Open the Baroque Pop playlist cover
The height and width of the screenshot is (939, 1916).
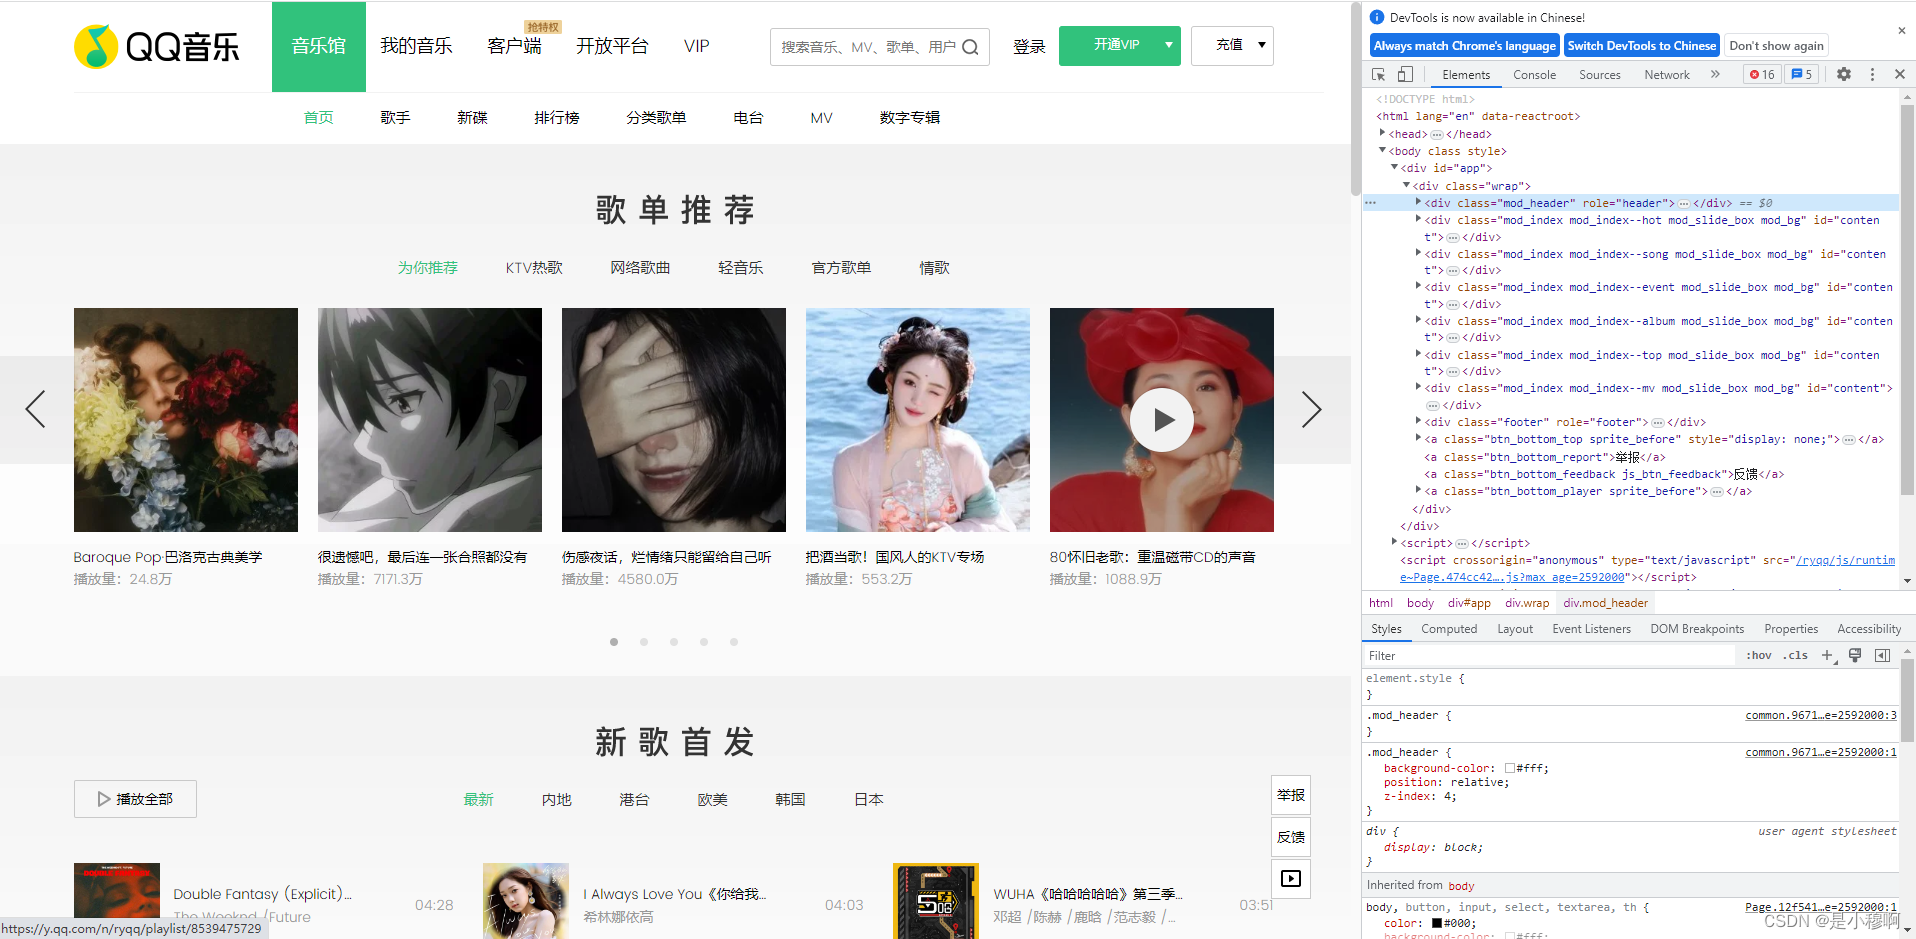(x=186, y=420)
